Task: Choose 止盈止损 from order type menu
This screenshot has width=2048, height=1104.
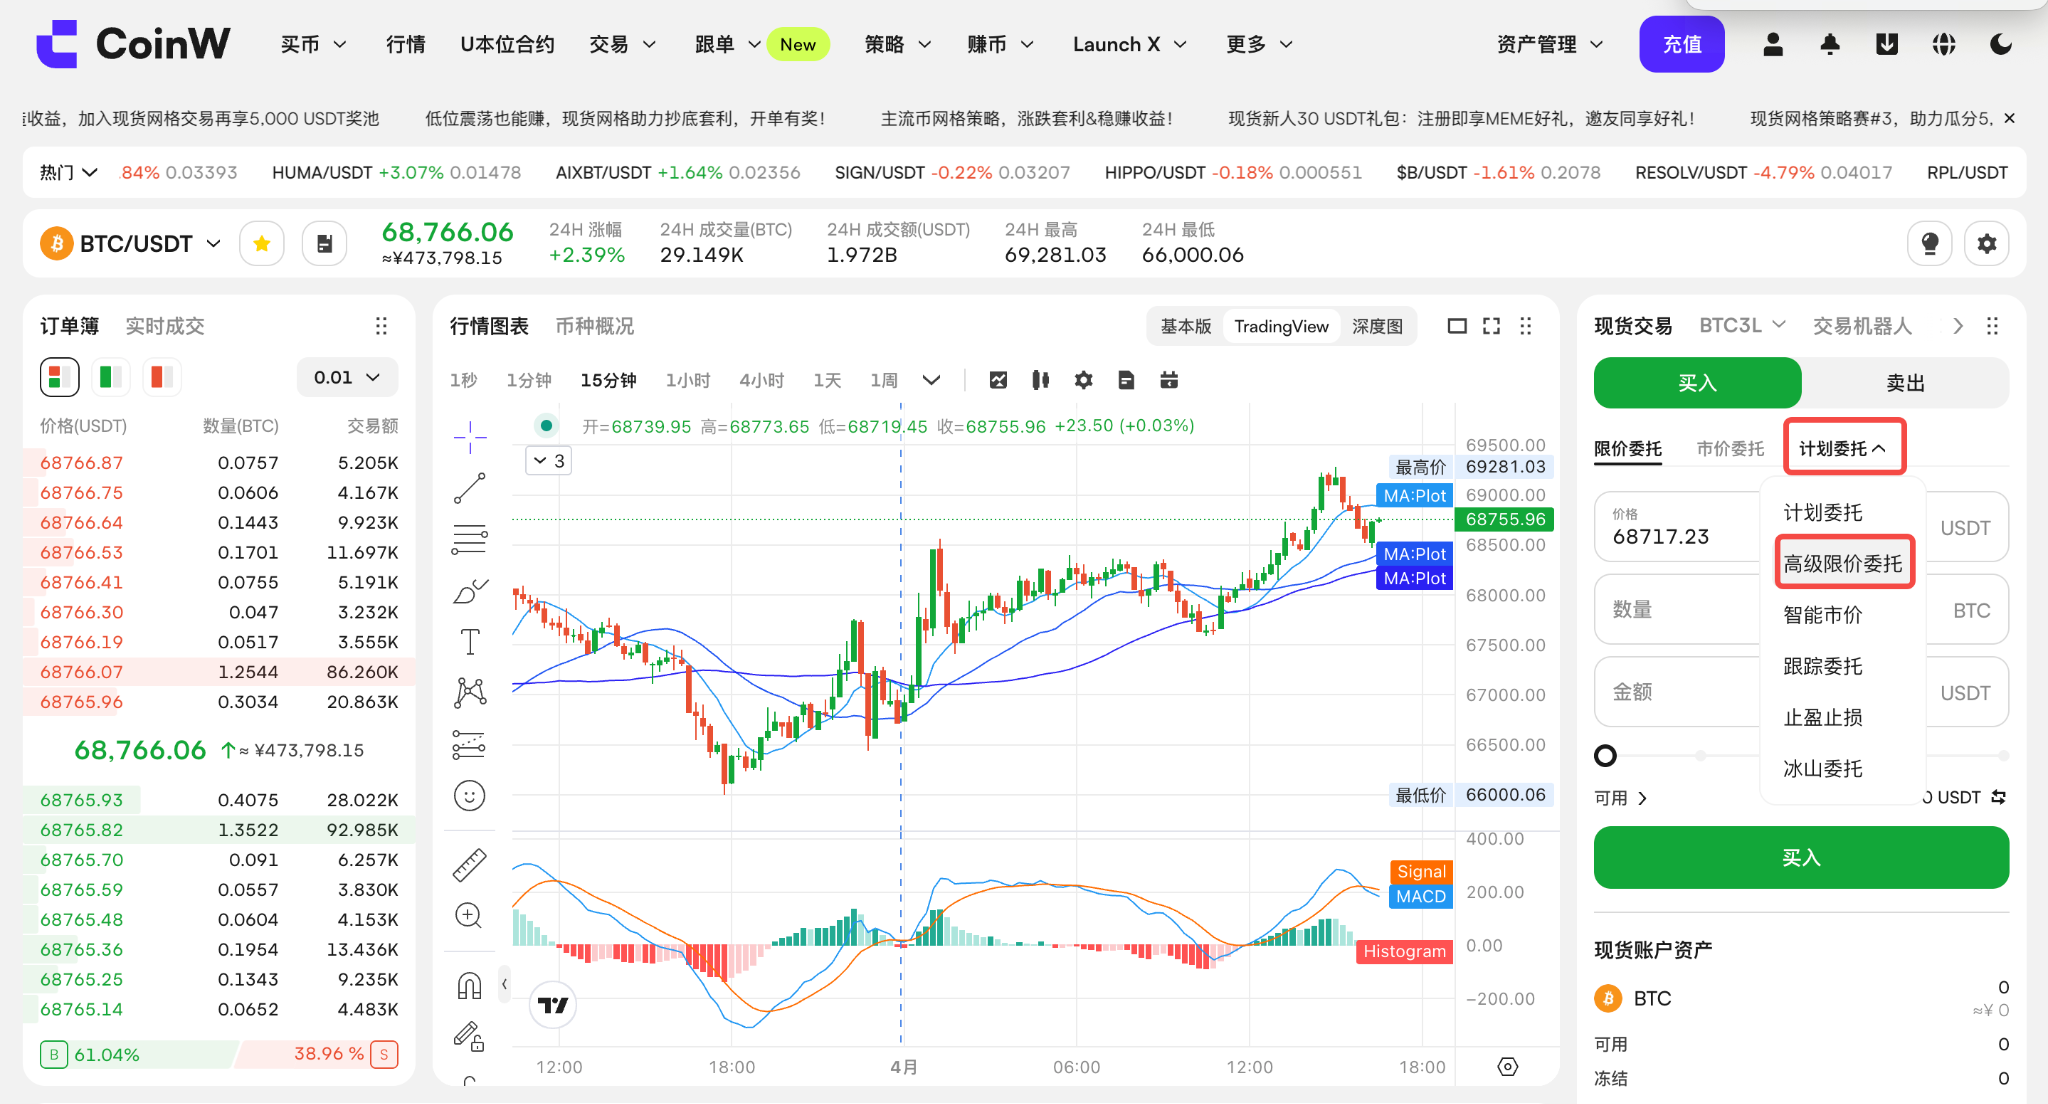Action: tap(1822, 717)
